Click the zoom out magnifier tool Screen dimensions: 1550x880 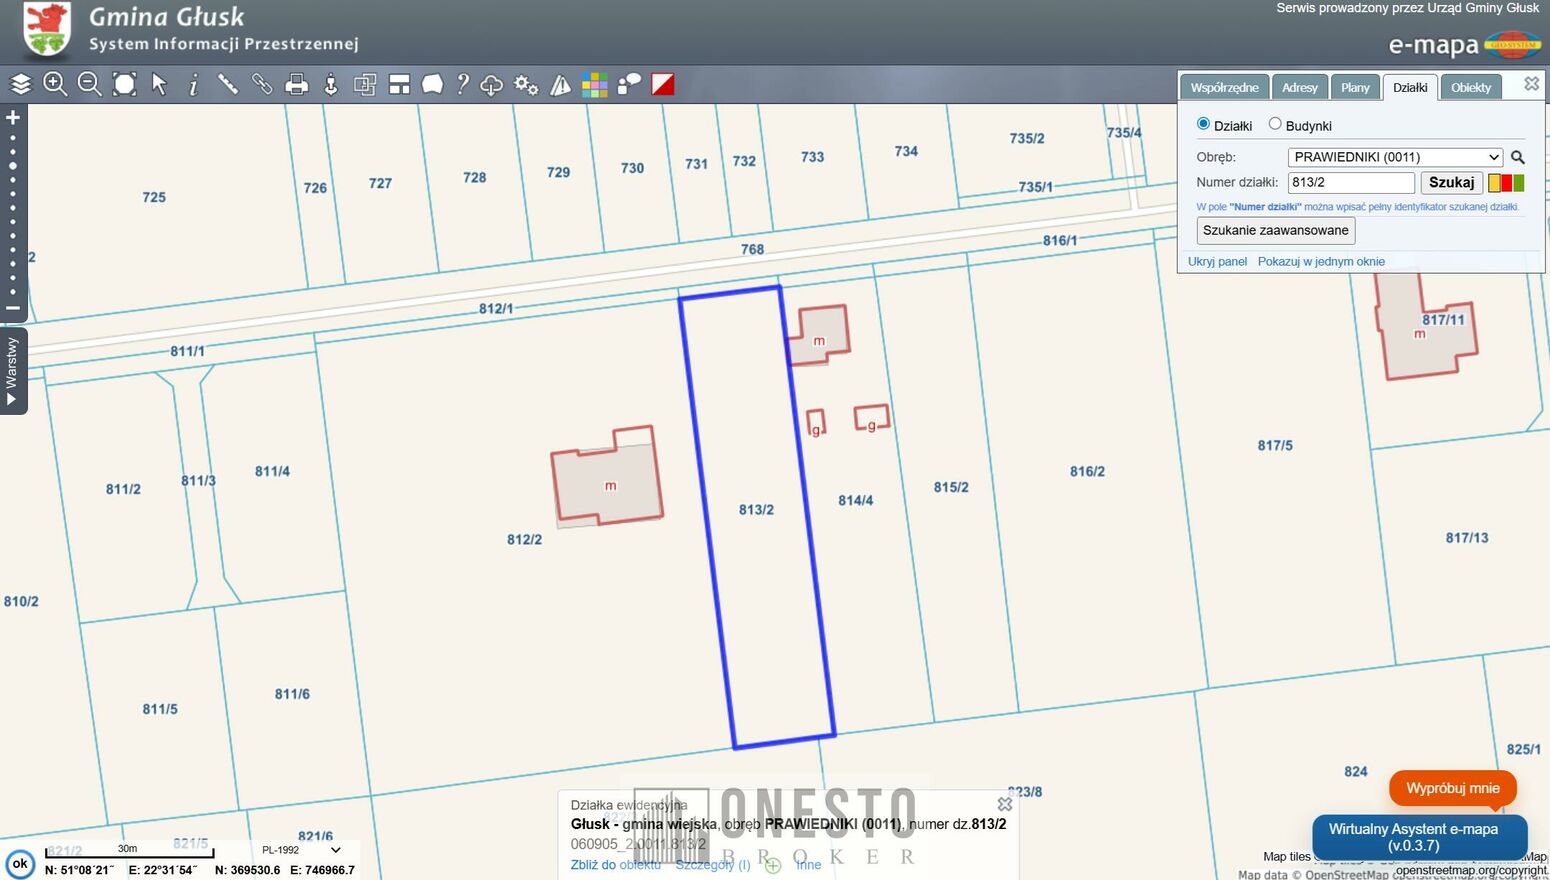[x=89, y=85]
